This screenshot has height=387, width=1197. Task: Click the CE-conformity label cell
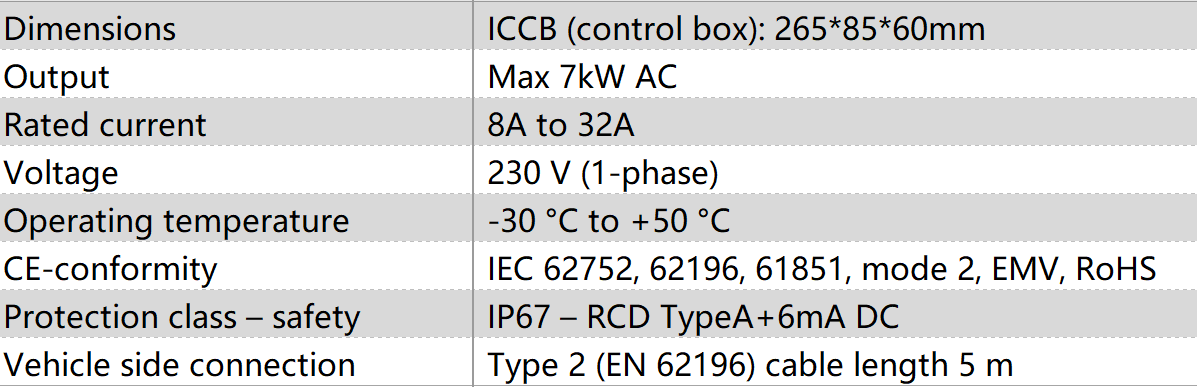pos(236,269)
